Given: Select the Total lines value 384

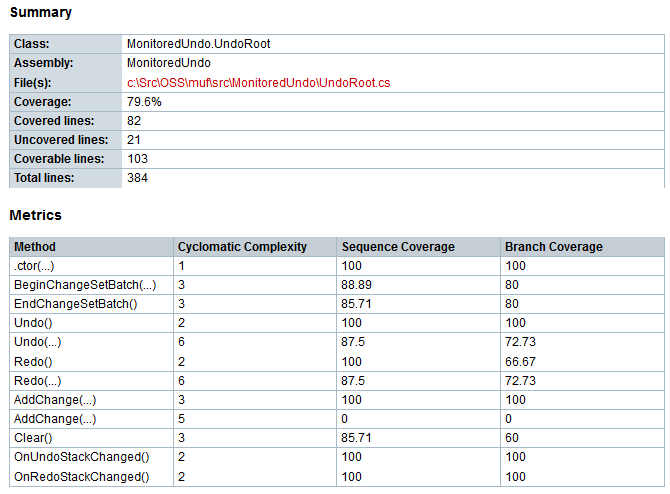Looking at the screenshot, I should pos(138,178).
